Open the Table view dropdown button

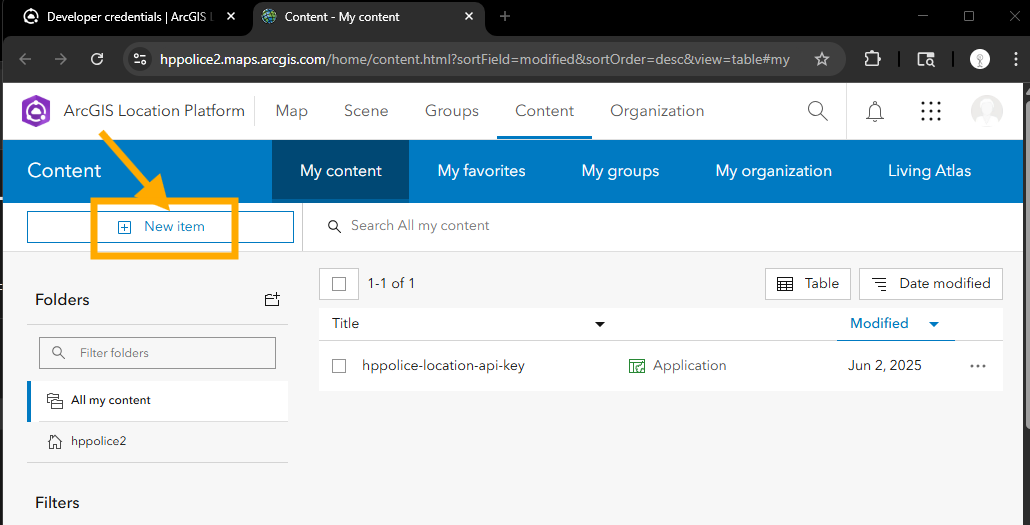coord(808,284)
